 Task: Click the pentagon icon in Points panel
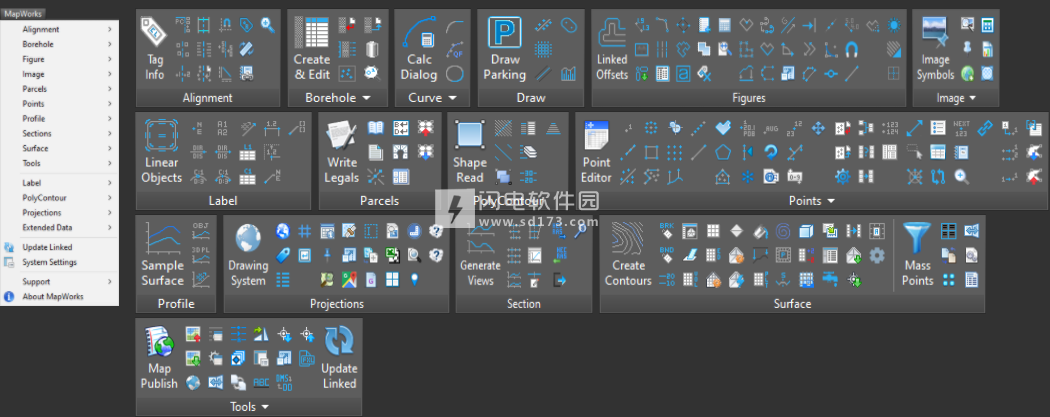[721, 152]
